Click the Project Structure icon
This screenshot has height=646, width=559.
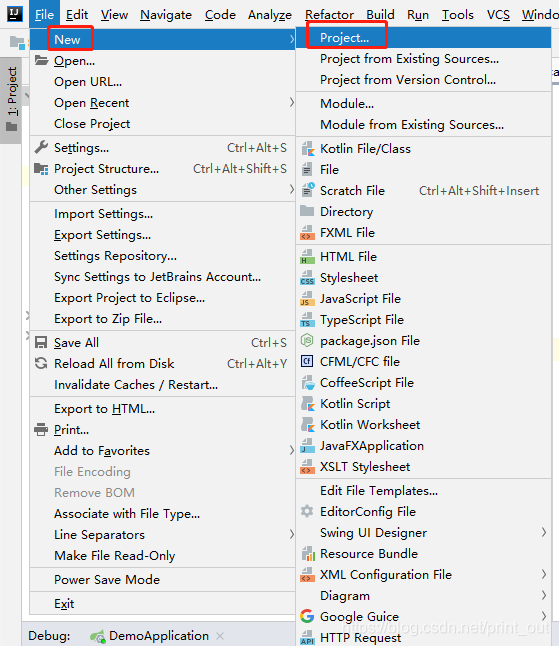point(41,169)
